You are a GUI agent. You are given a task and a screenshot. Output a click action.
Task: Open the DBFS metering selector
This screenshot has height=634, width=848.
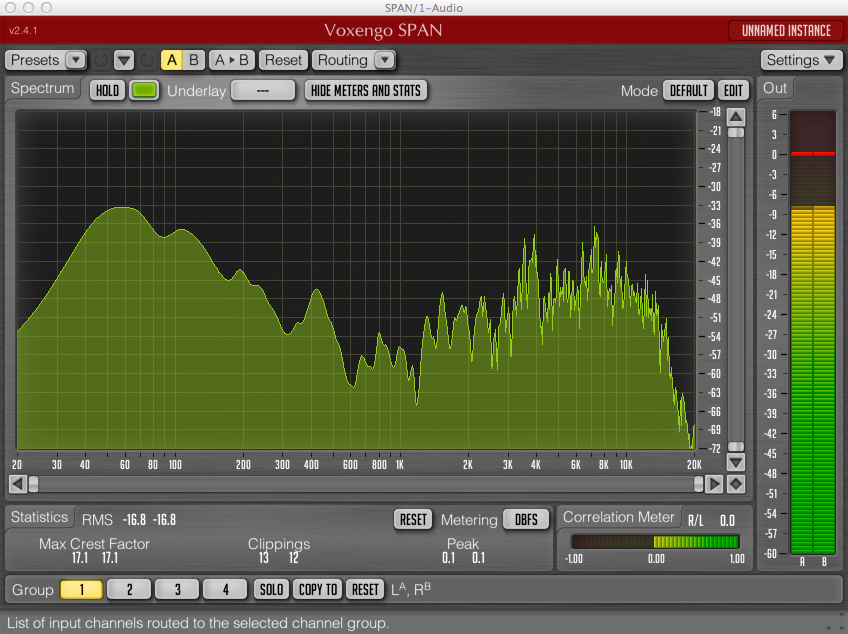[526, 520]
